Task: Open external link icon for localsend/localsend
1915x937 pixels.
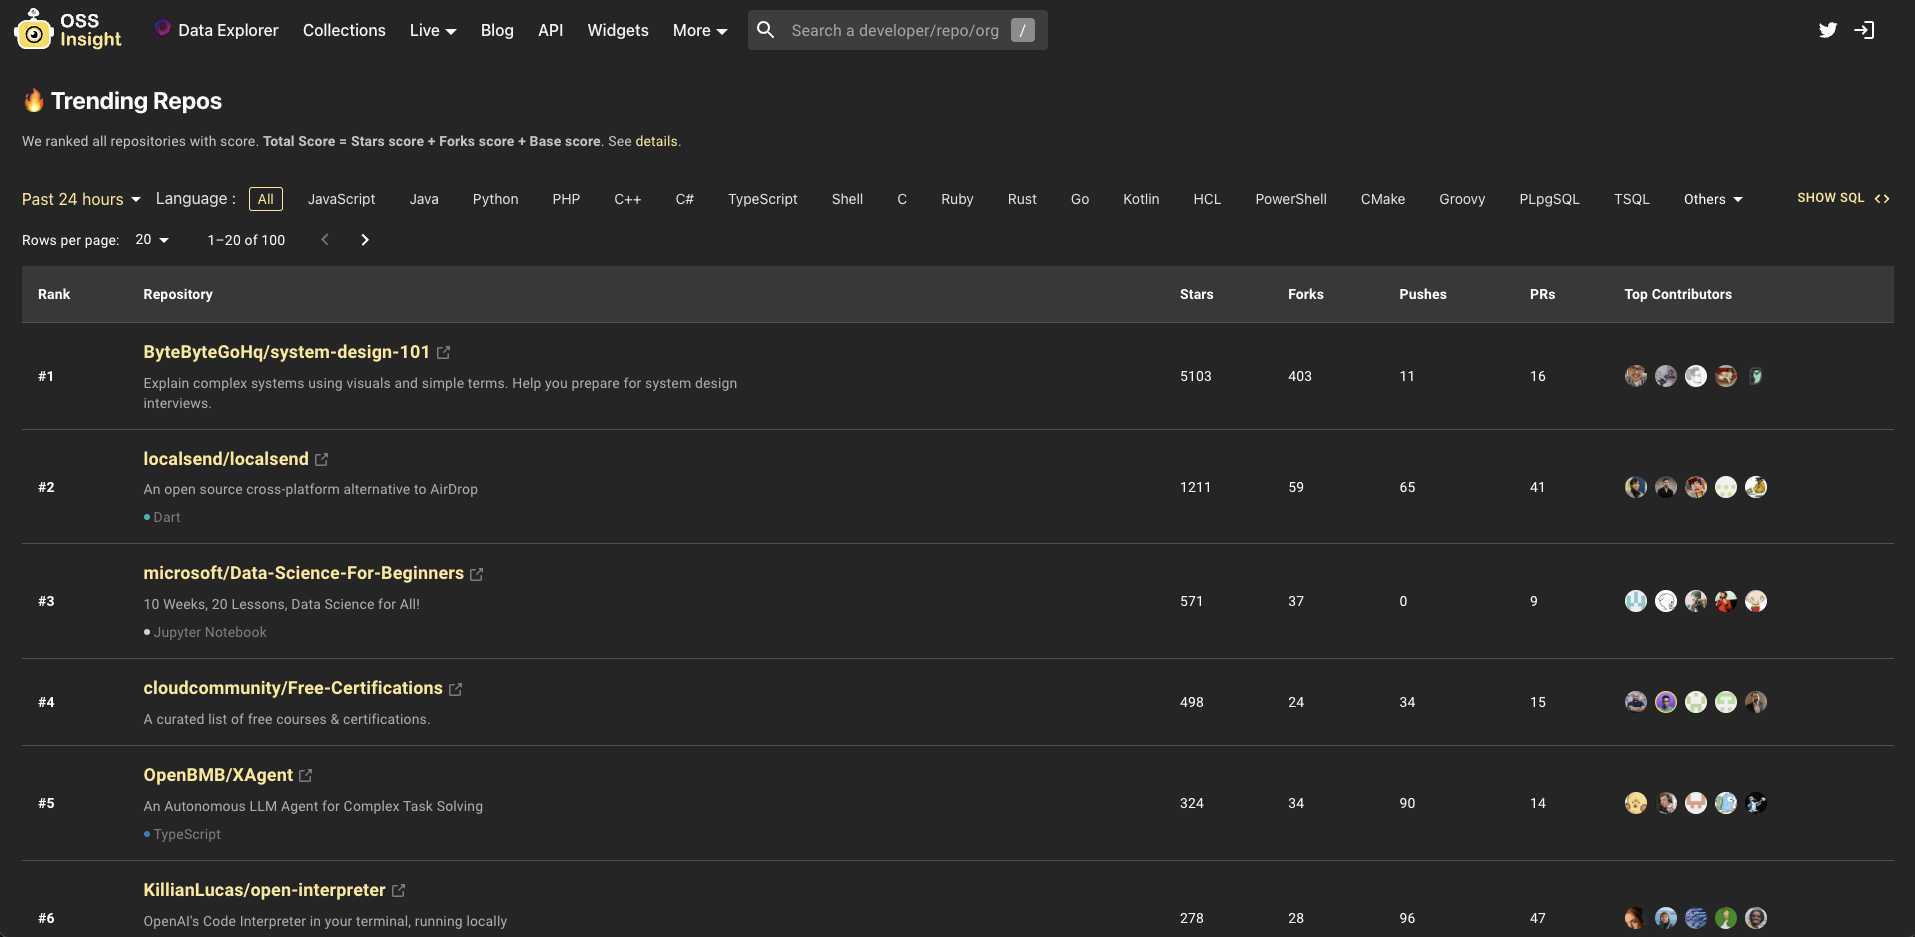Action: pyautogui.click(x=322, y=460)
